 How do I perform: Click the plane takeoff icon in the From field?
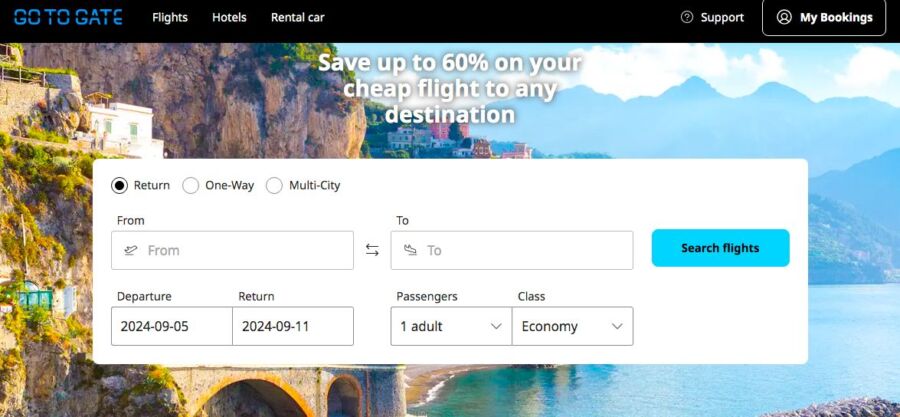(x=131, y=250)
